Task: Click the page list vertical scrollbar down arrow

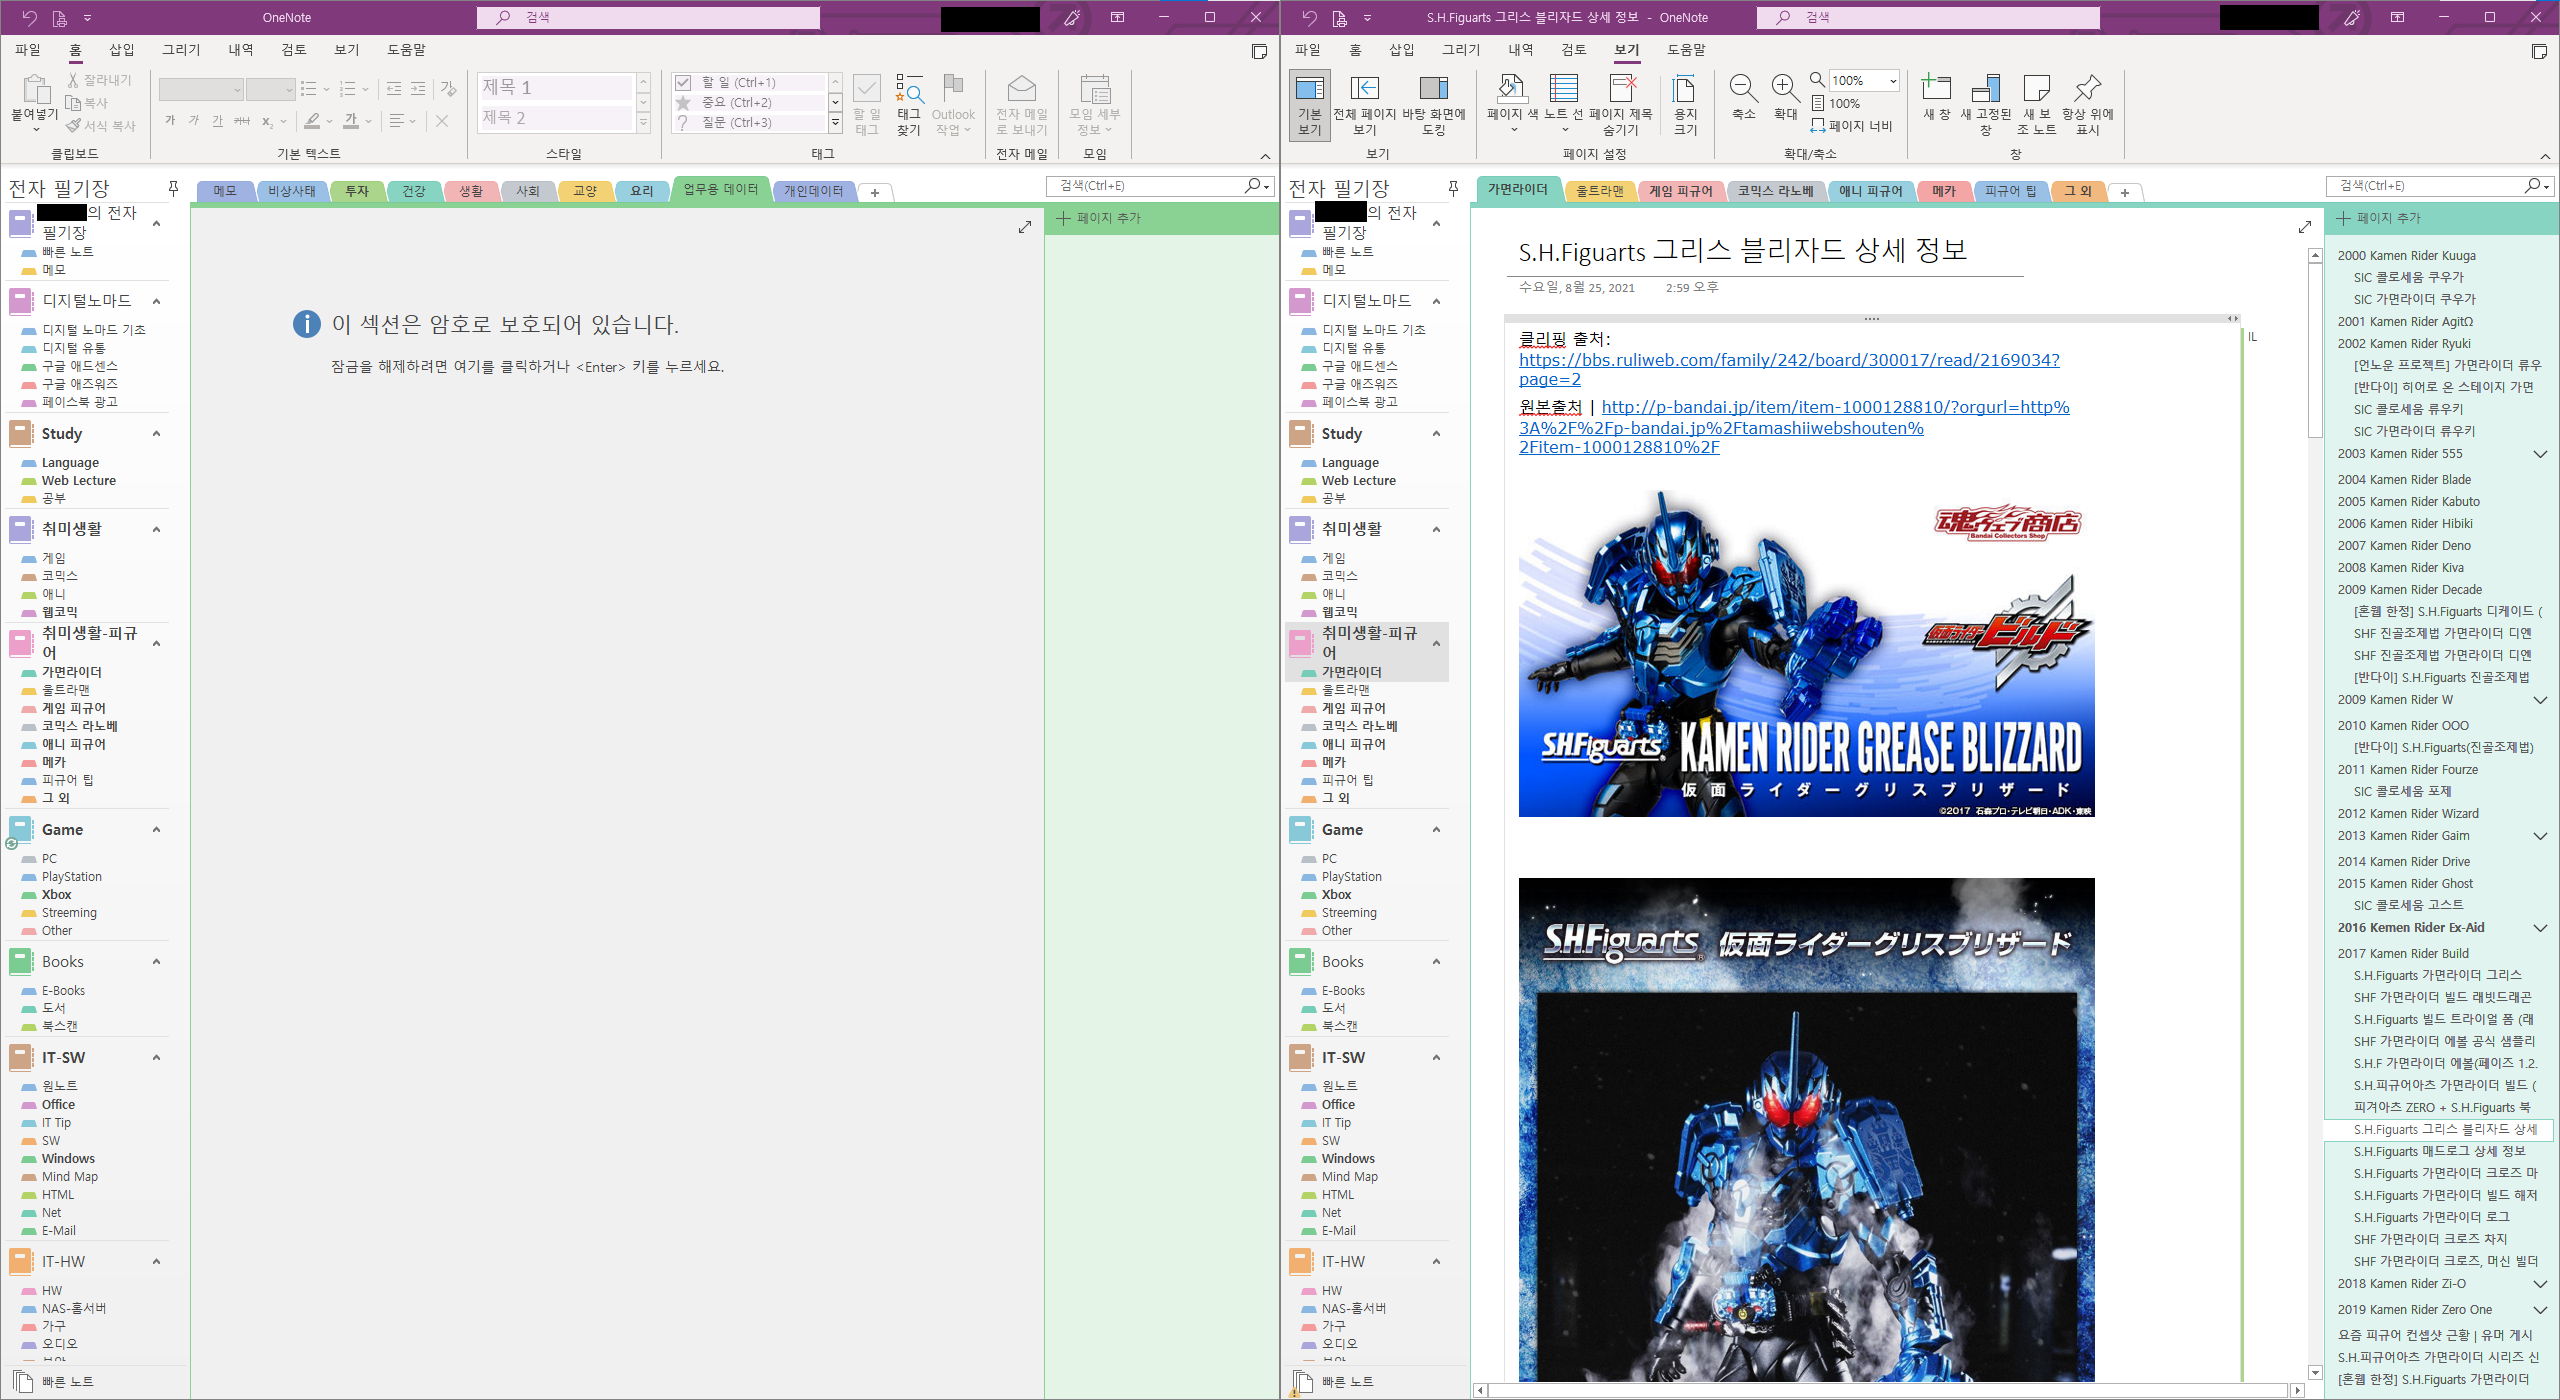Action: [2315, 1373]
